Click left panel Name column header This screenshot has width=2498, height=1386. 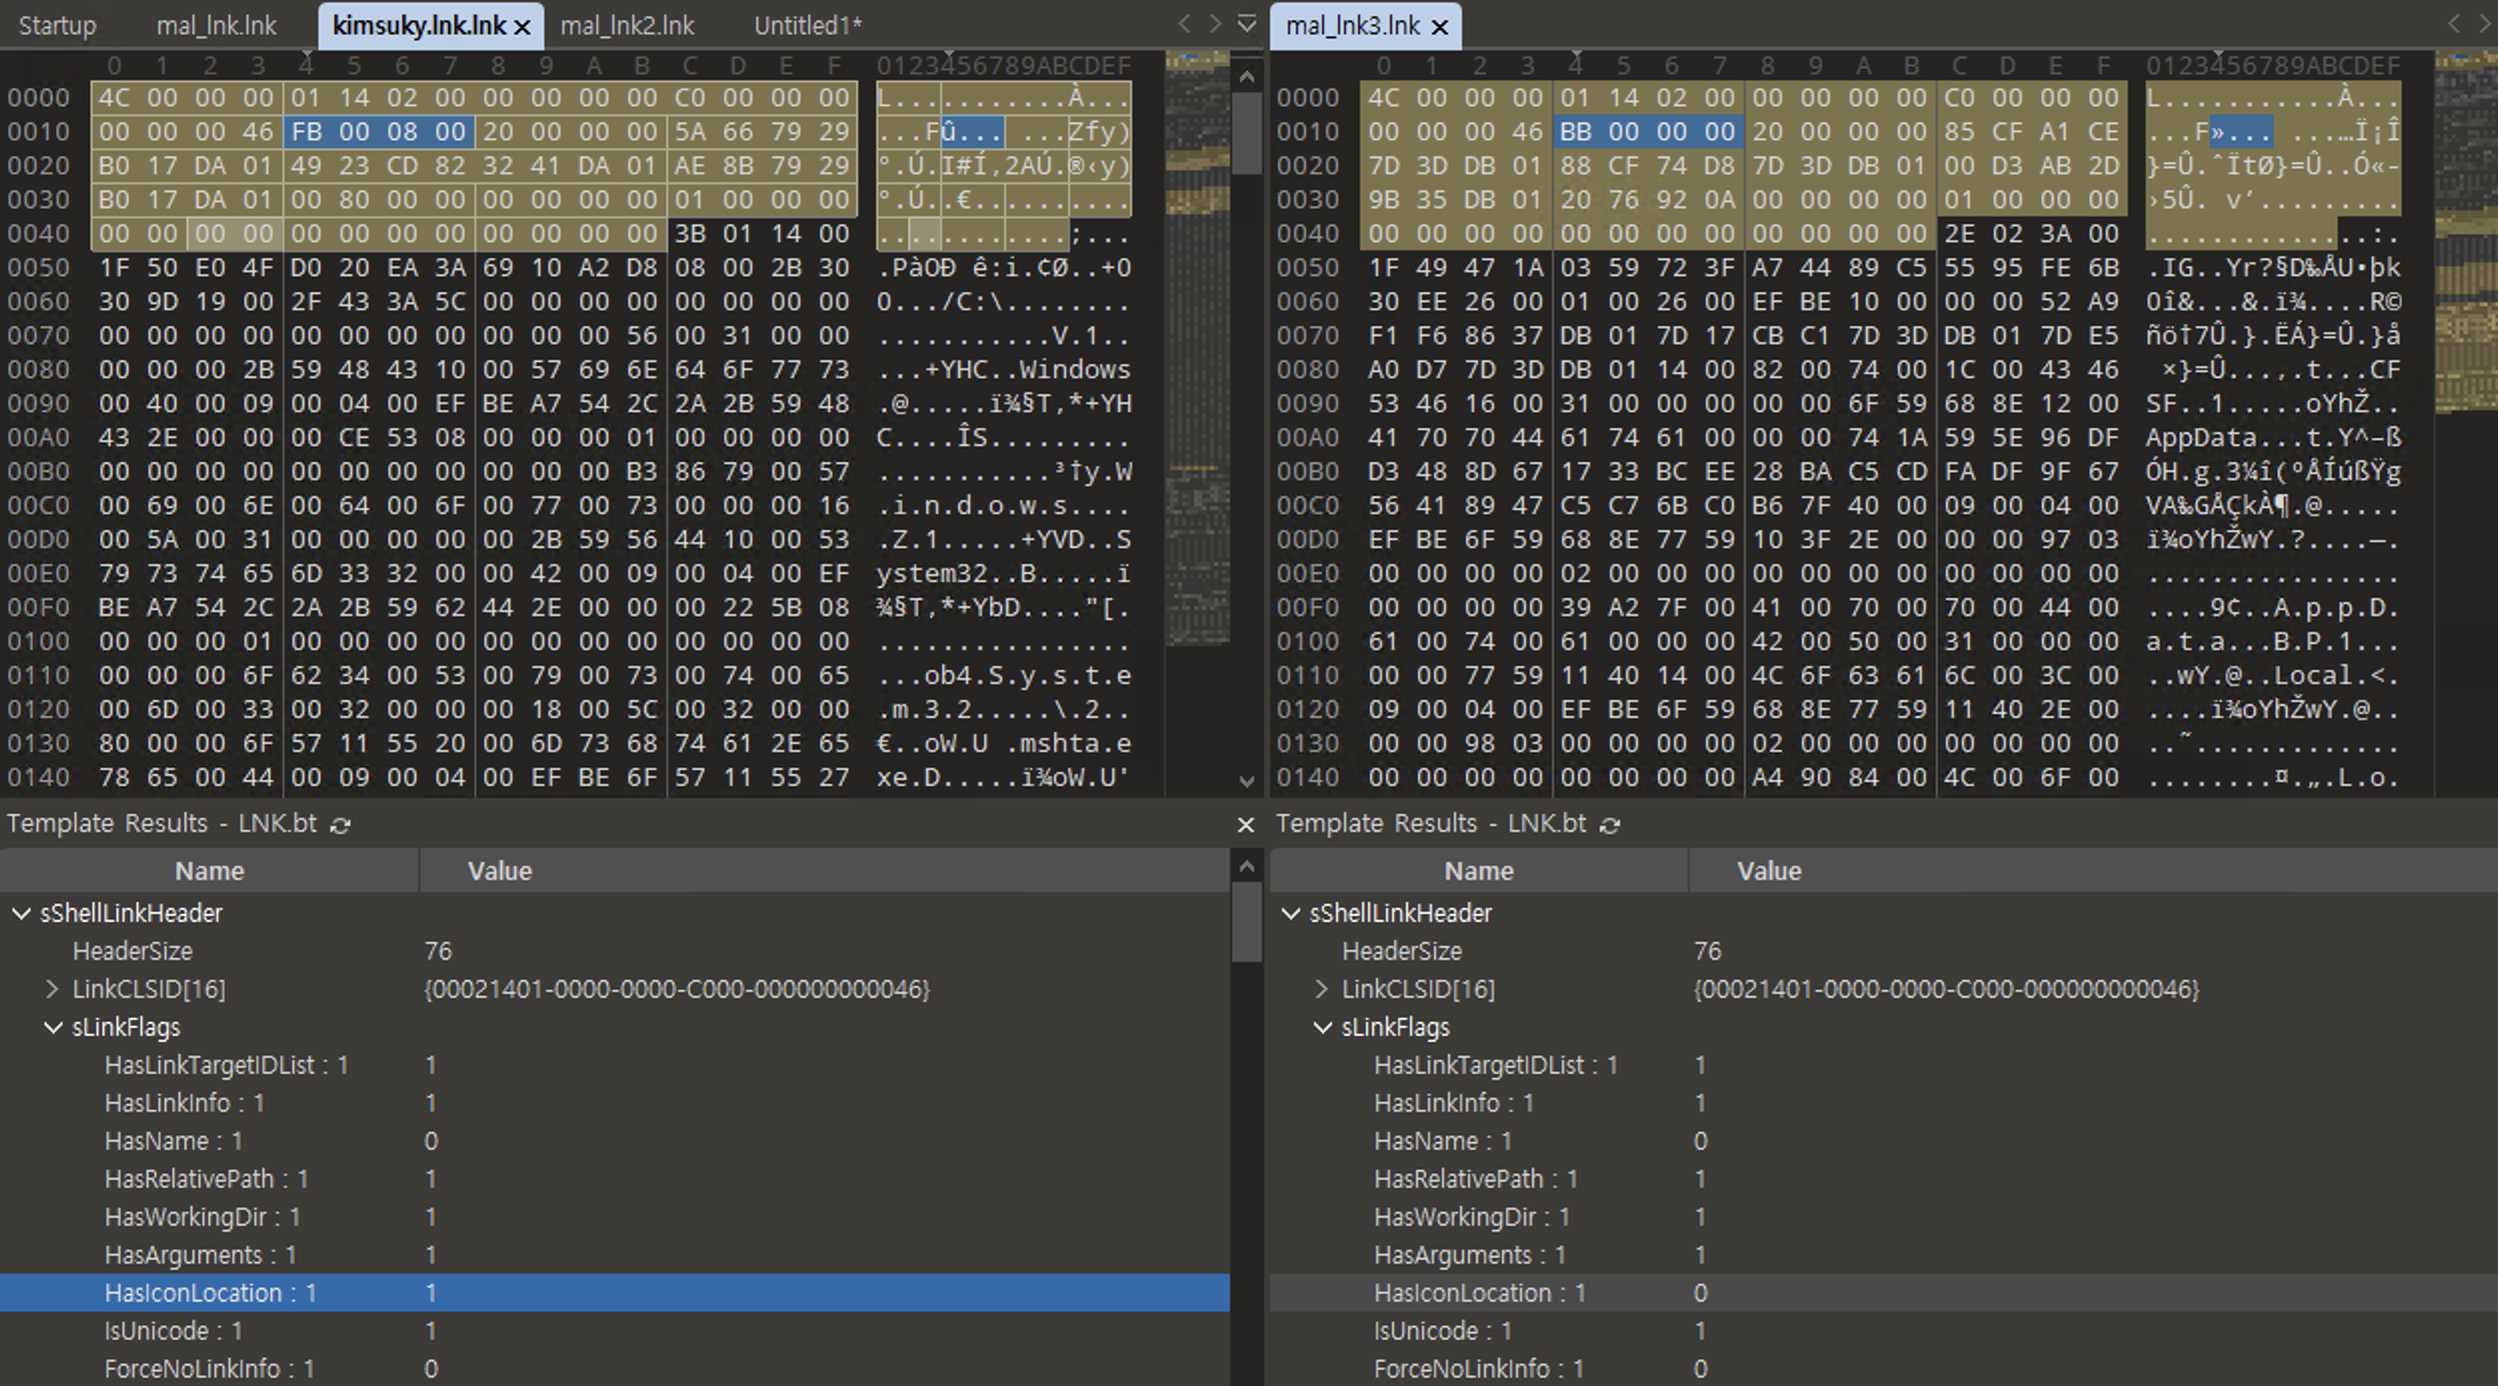[x=209, y=871]
